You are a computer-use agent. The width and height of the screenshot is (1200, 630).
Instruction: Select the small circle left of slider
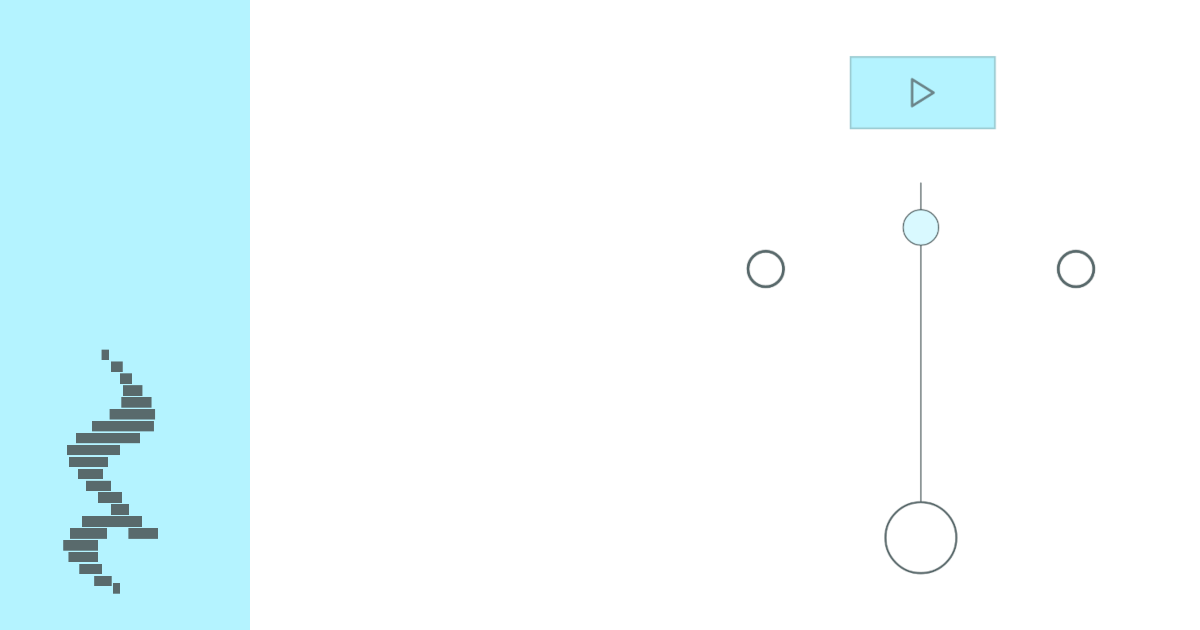766,269
